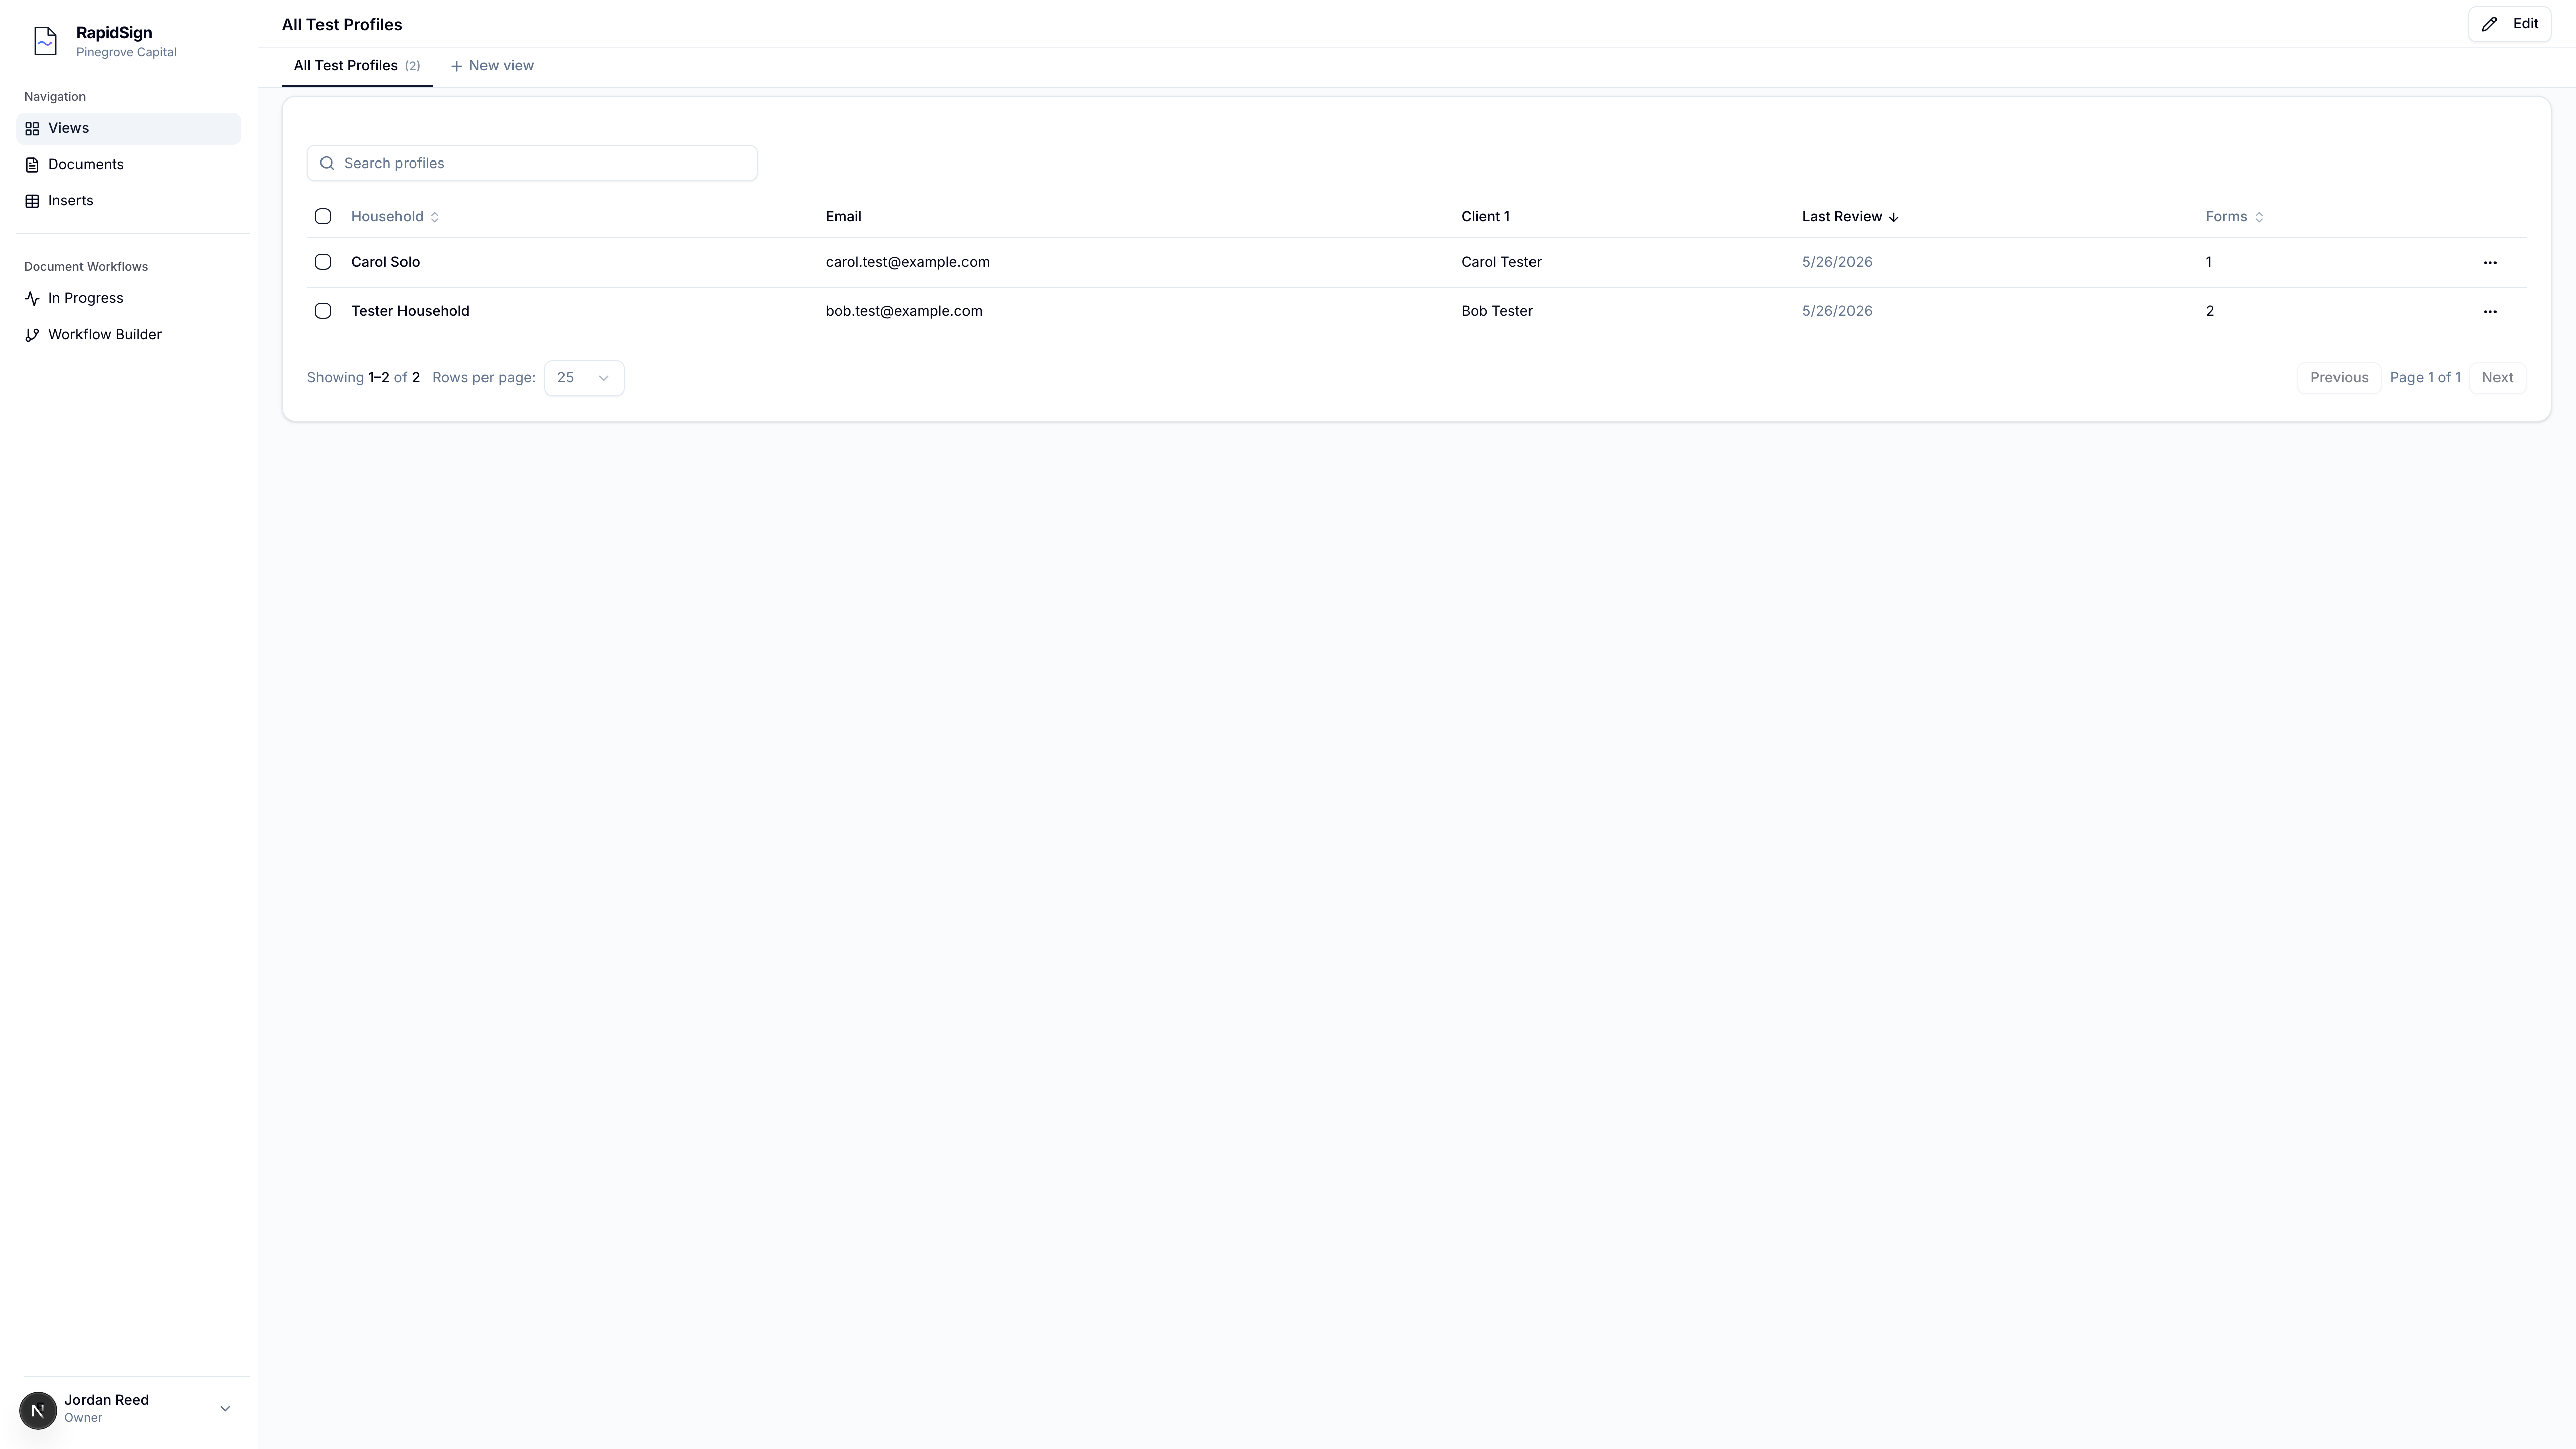
Task: Click the Previous page button
Action: coord(2339,378)
